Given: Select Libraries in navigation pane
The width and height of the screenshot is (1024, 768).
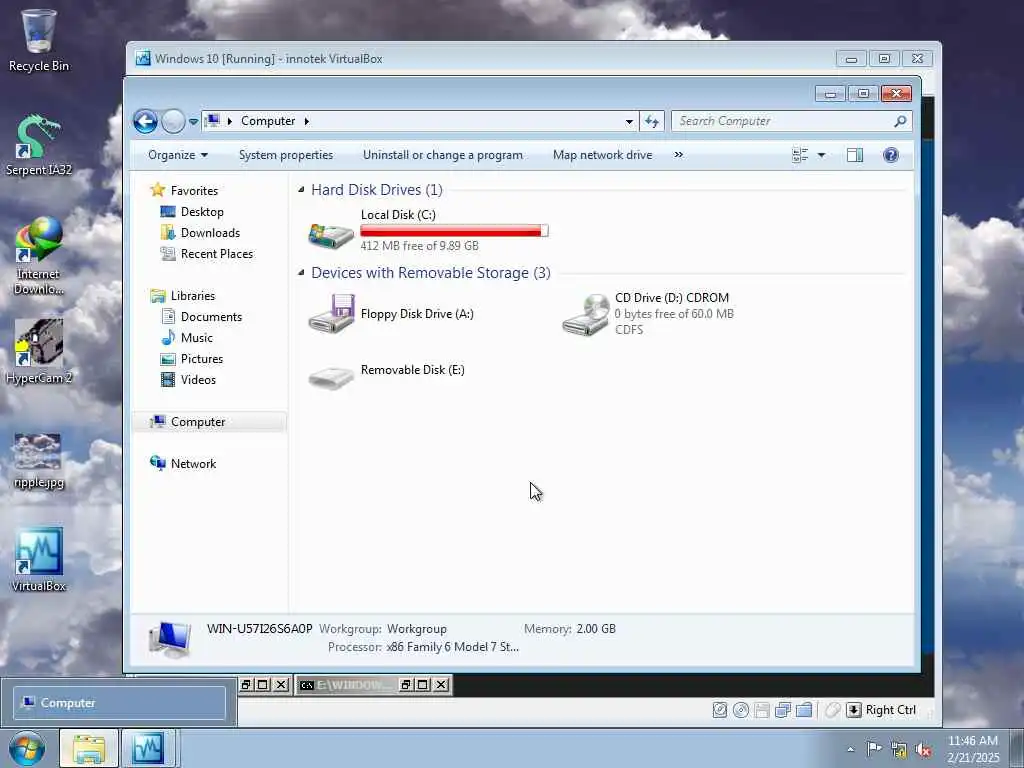Looking at the screenshot, I should pos(193,296).
